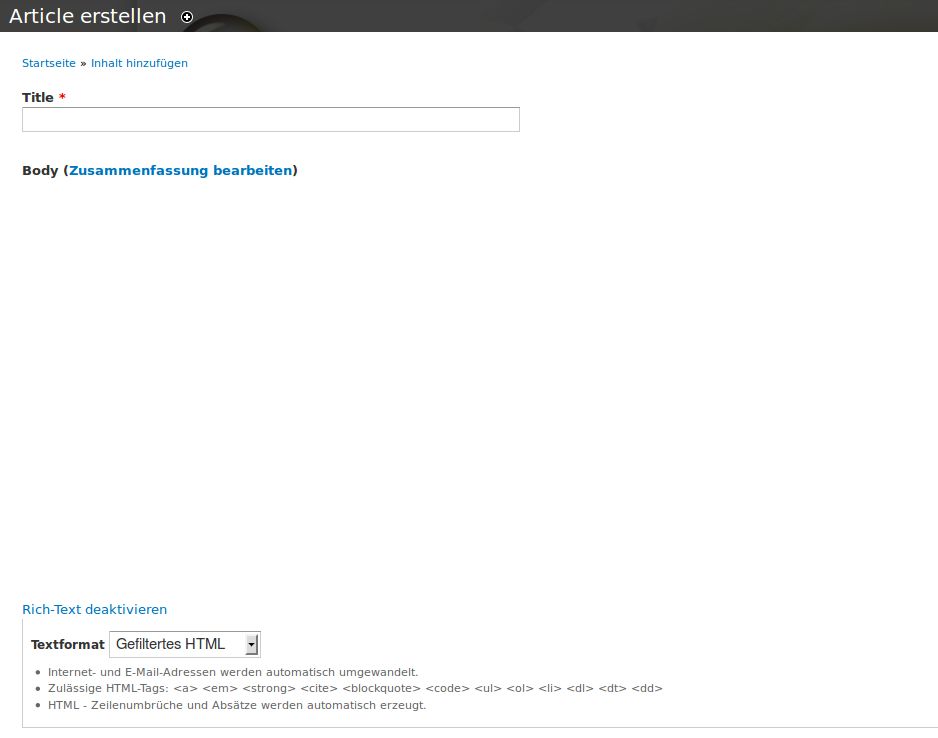Click the Zulässige HTML-Tags hint line

click(x=354, y=688)
